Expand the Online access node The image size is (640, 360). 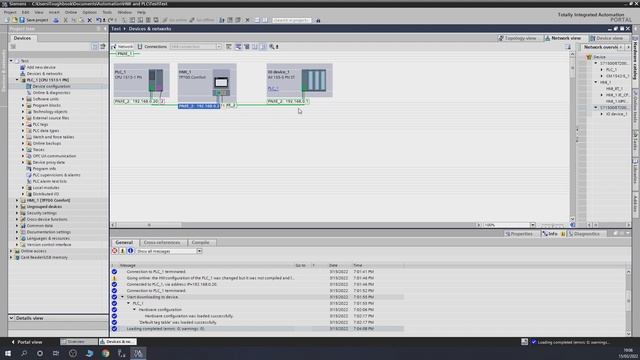tap(11, 251)
